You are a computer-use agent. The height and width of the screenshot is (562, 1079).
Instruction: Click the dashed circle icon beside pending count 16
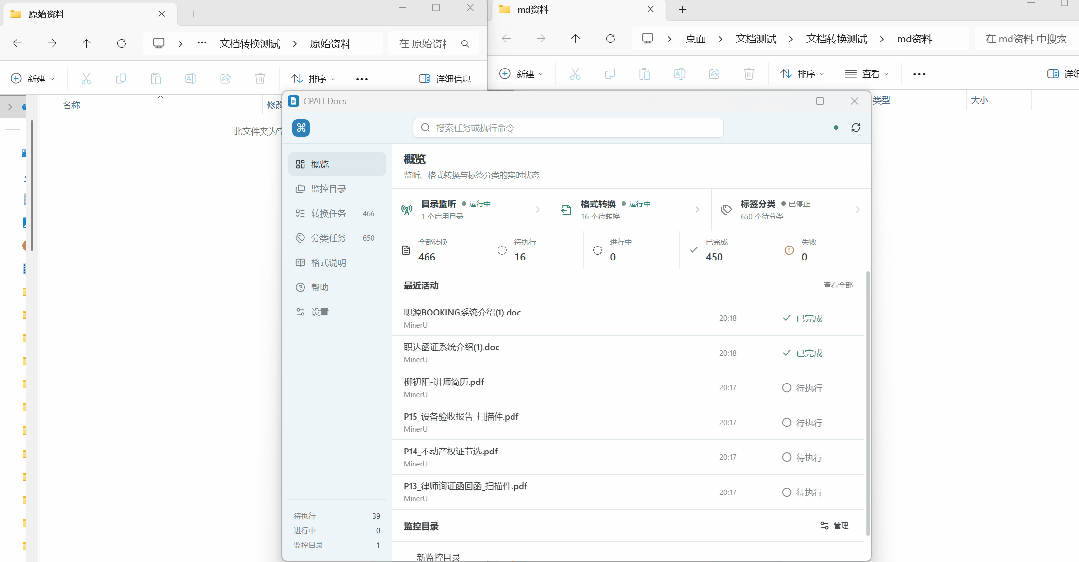coord(502,250)
